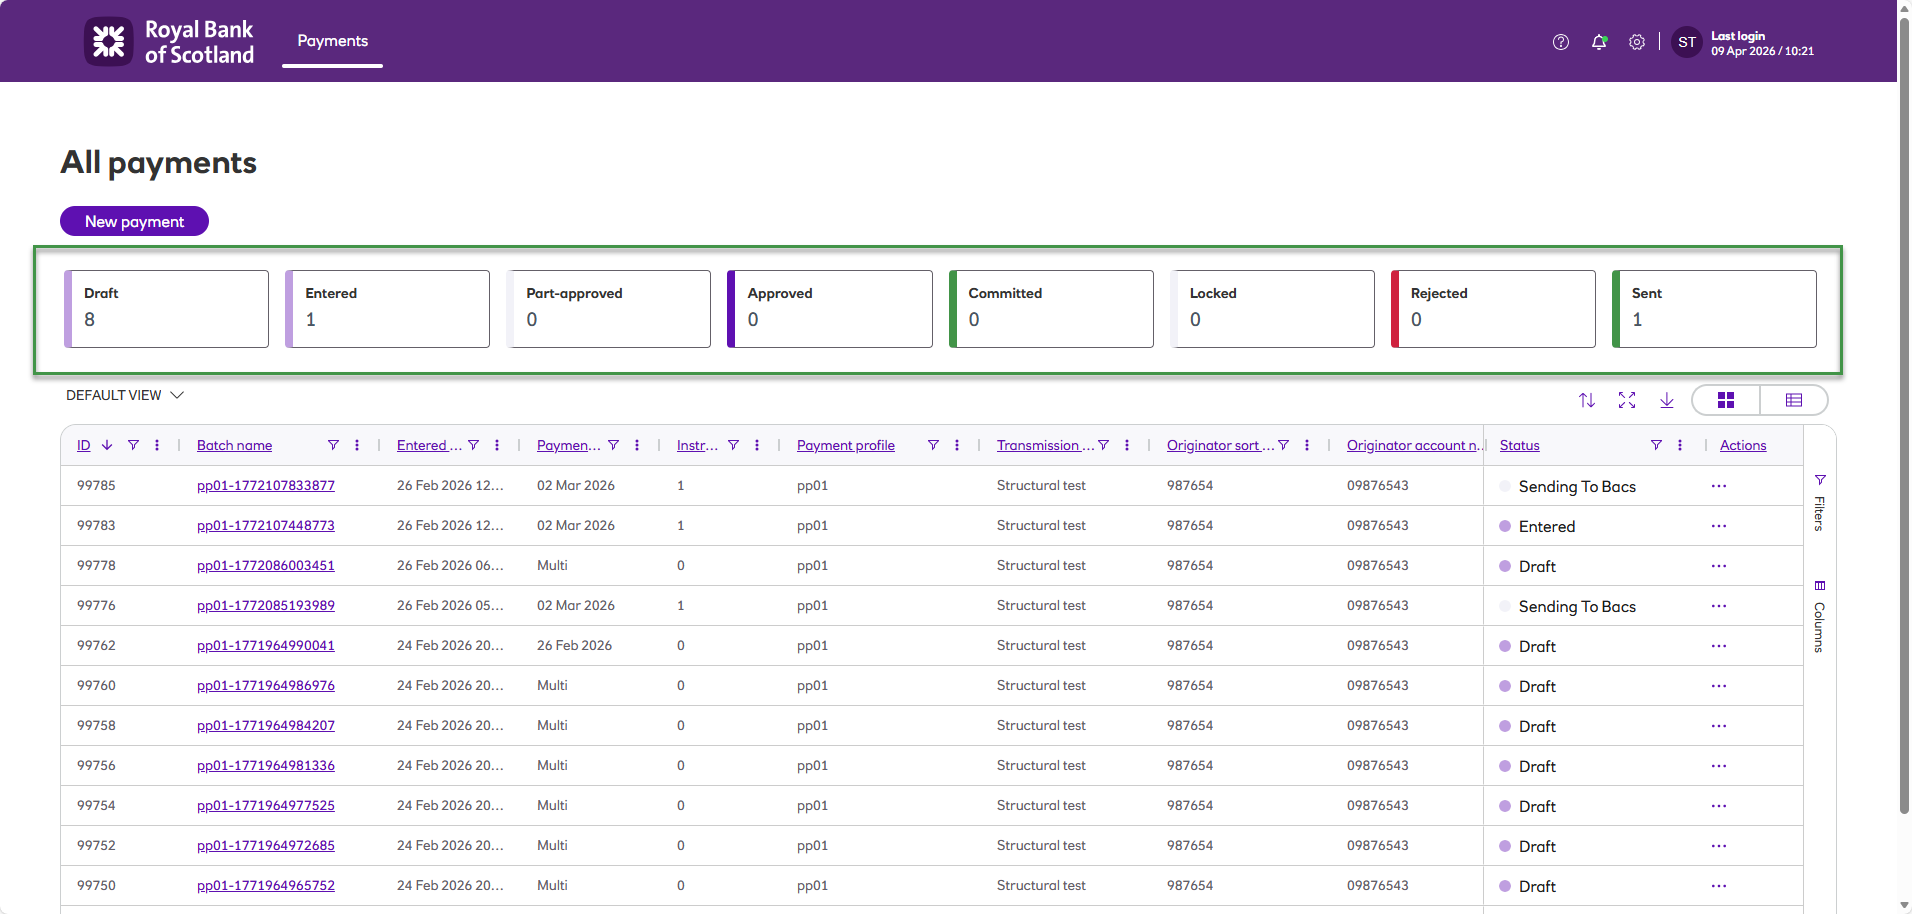Open the help question mark icon
This screenshot has height=914, width=1912.
tap(1560, 42)
